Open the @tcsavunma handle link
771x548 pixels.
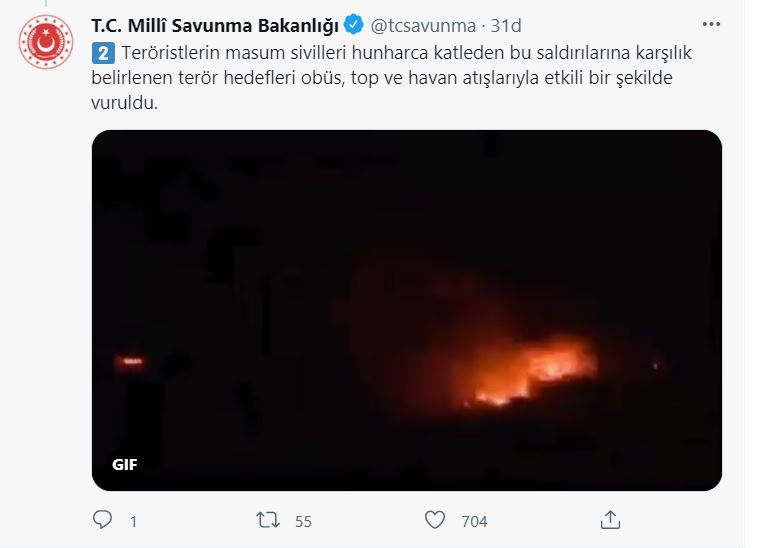pyautogui.click(x=423, y=26)
